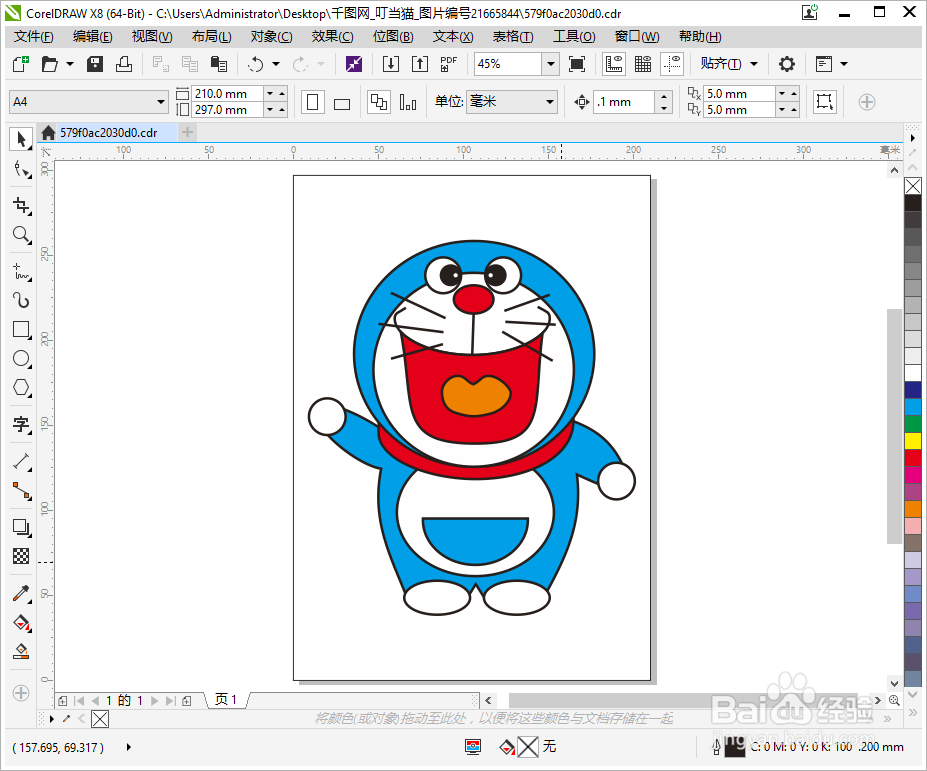
Task: Select the Interactive Fill tool
Action: click(x=21, y=623)
